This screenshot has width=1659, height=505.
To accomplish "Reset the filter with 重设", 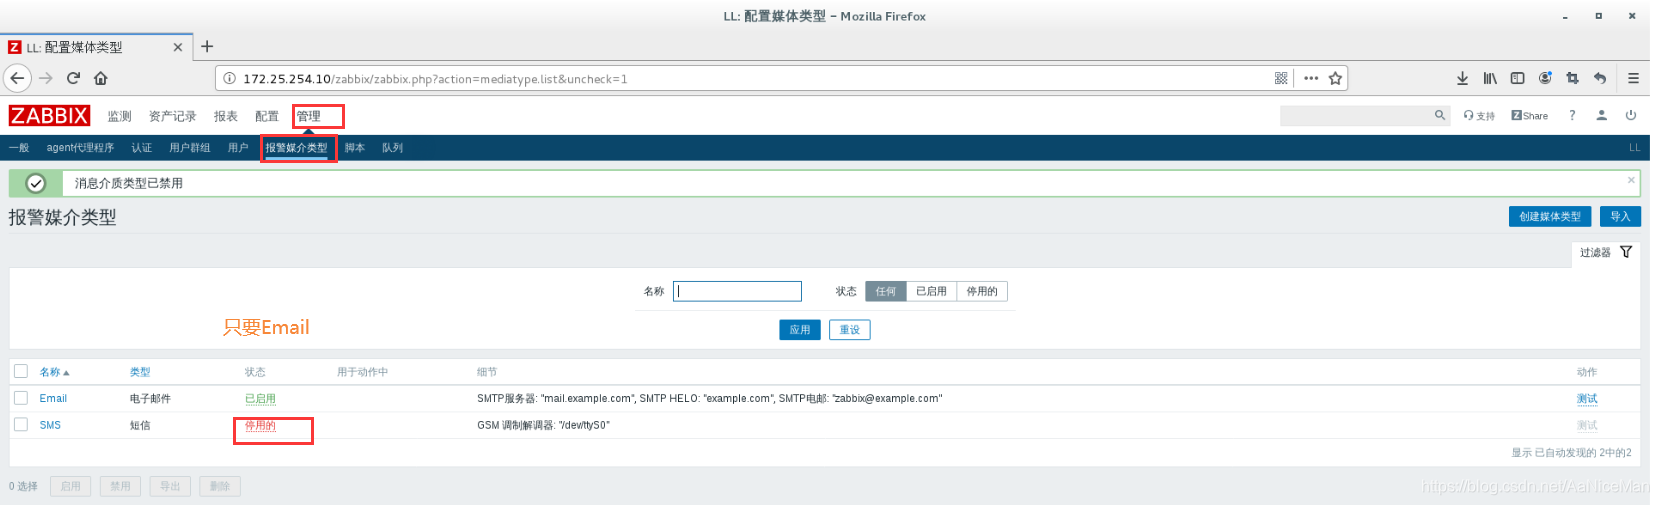I will click(850, 330).
